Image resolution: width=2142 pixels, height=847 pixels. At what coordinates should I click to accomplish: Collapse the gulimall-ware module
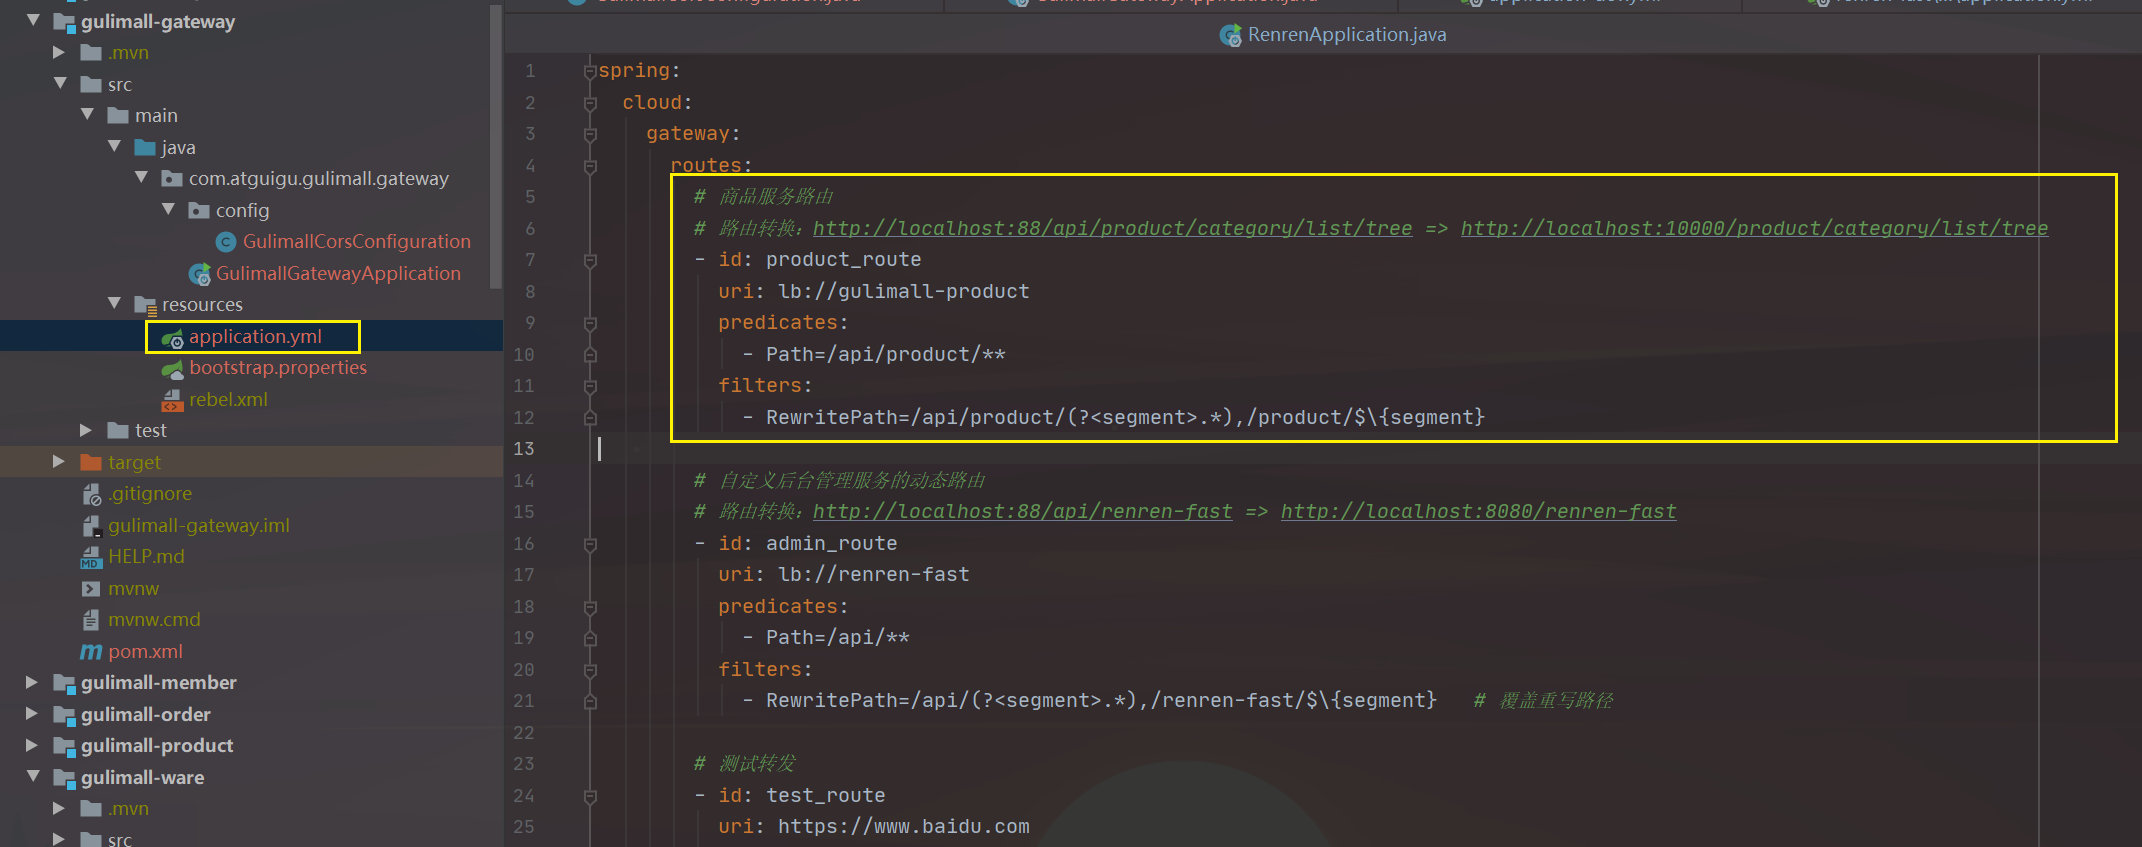[x=33, y=777]
